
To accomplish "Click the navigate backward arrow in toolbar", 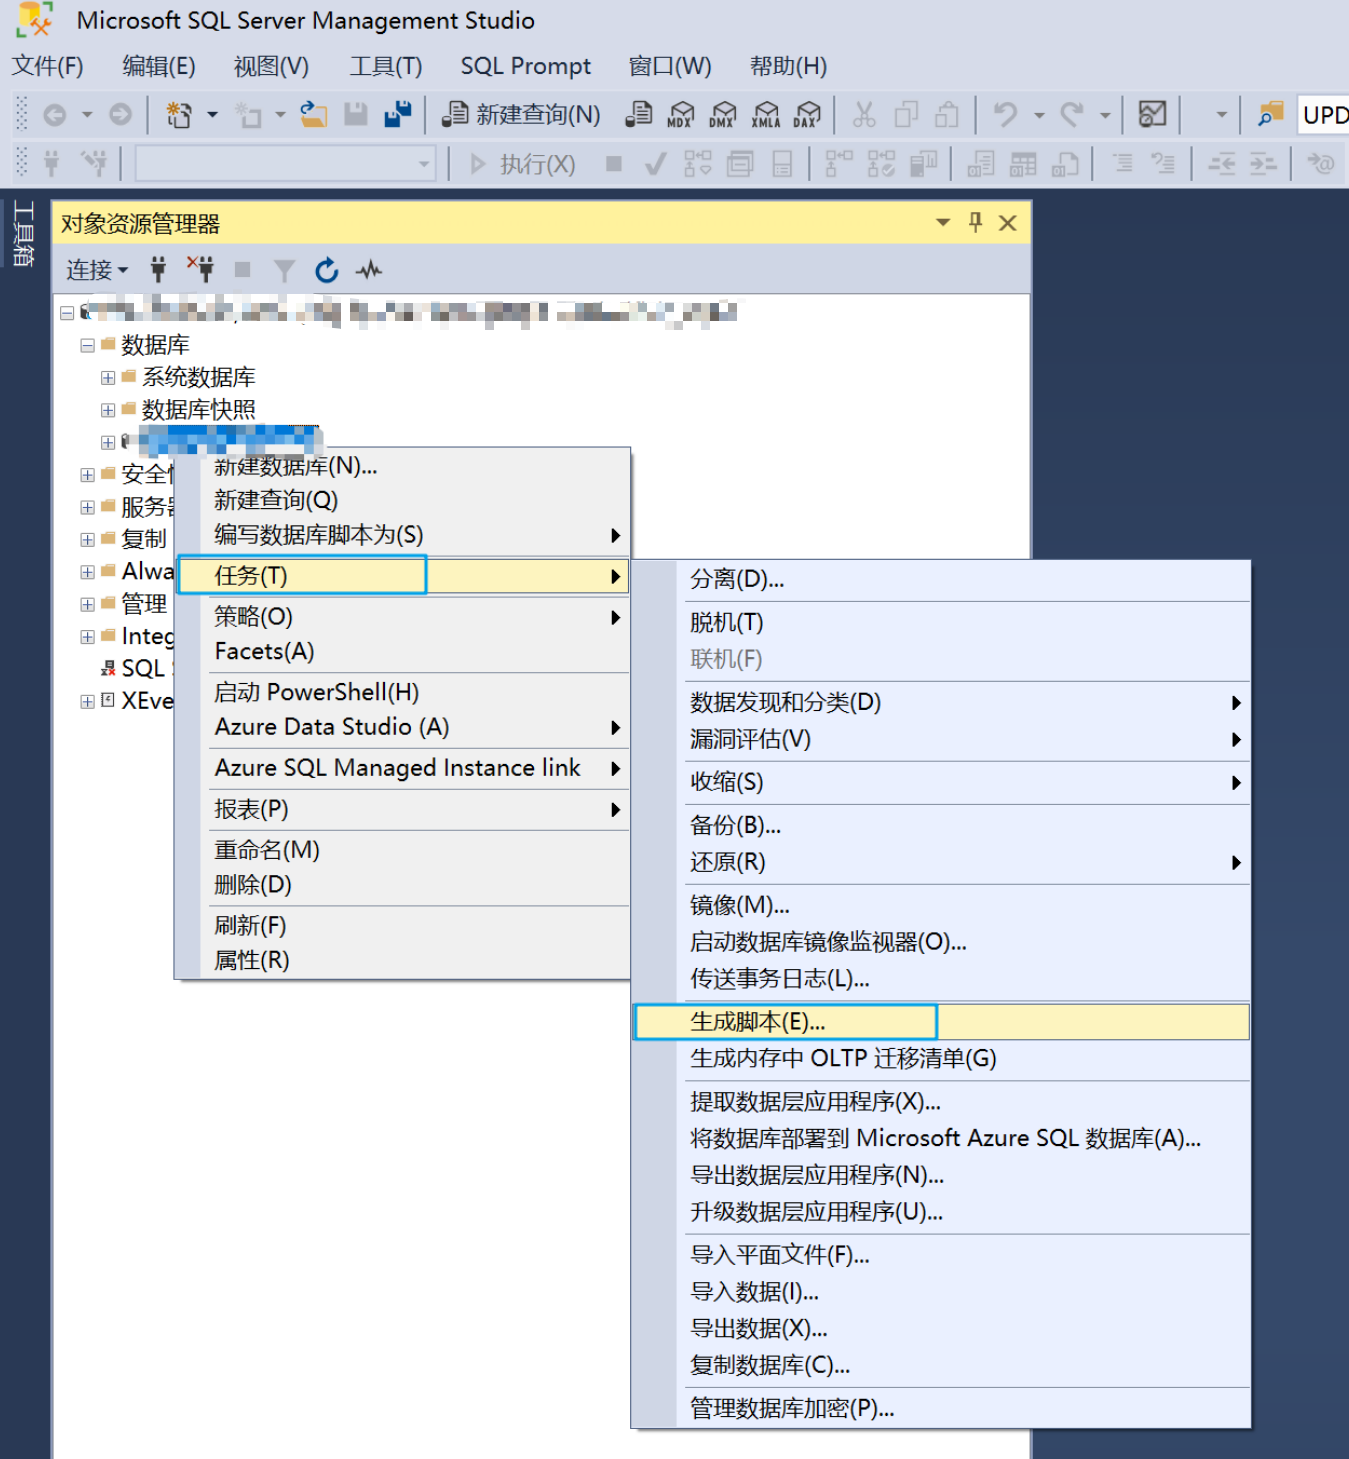I will coord(55,115).
